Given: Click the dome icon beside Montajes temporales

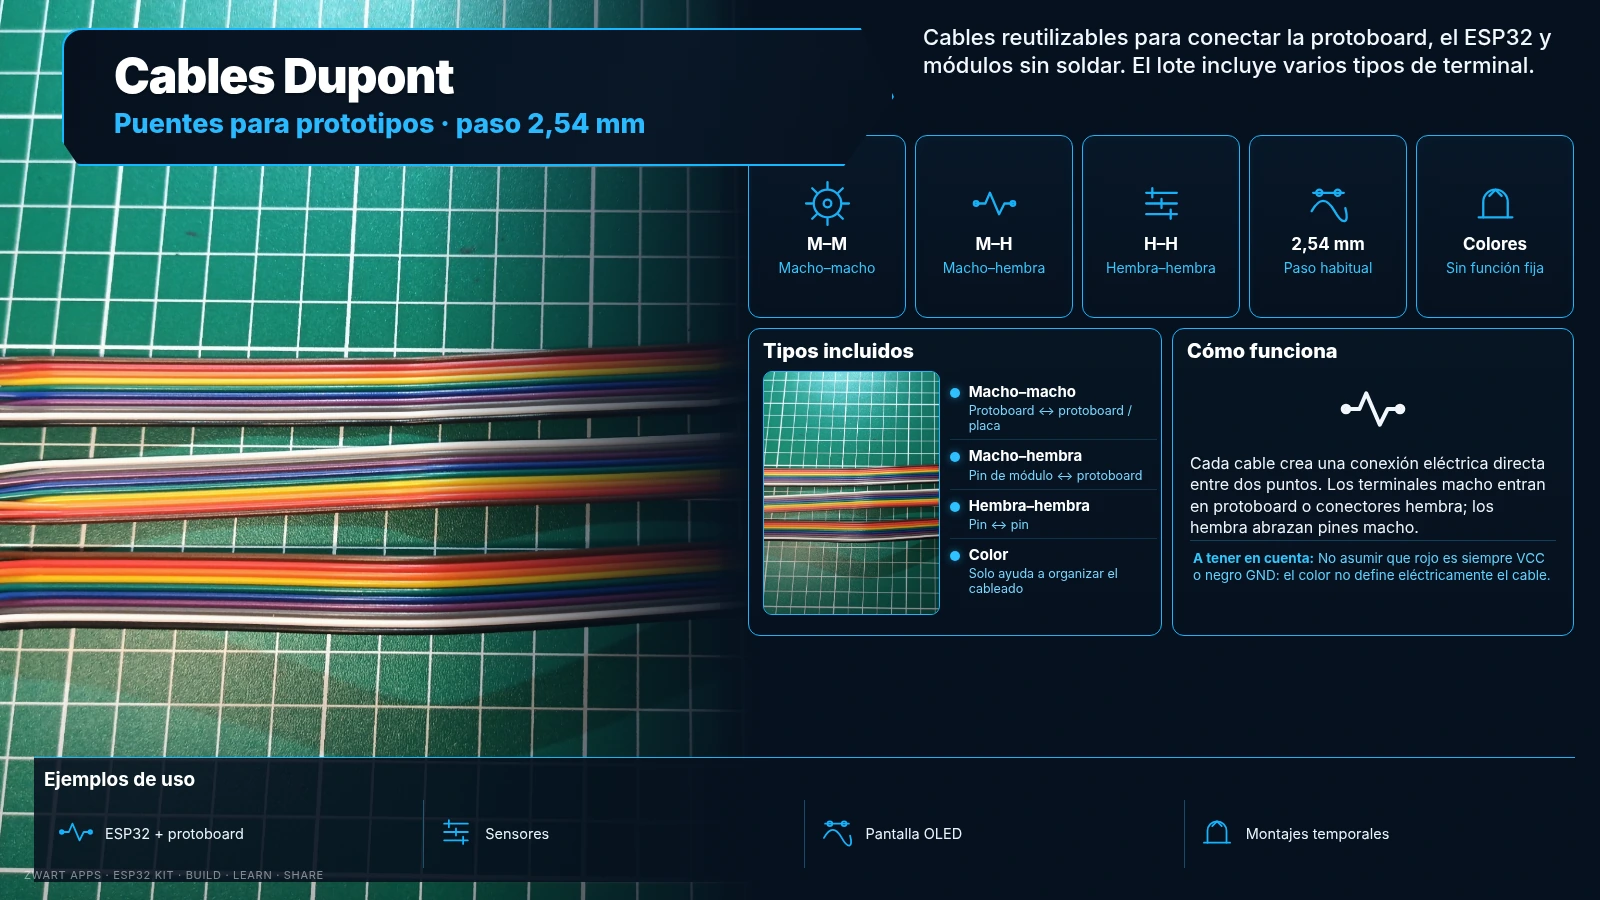Looking at the screenshot, I should pos(1217,832).
